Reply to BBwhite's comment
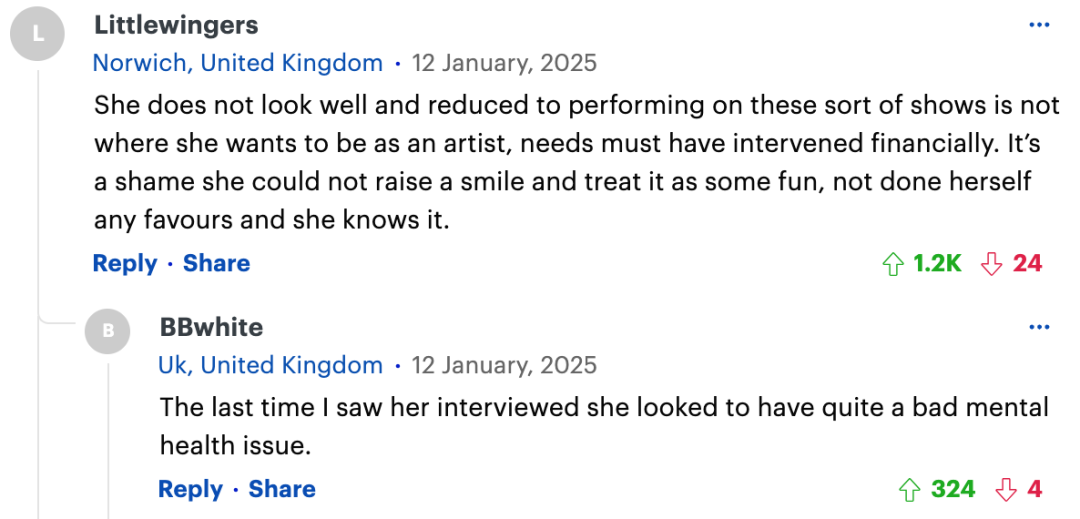This screenshot has height=519, width=1080. (x=190, y=489)
